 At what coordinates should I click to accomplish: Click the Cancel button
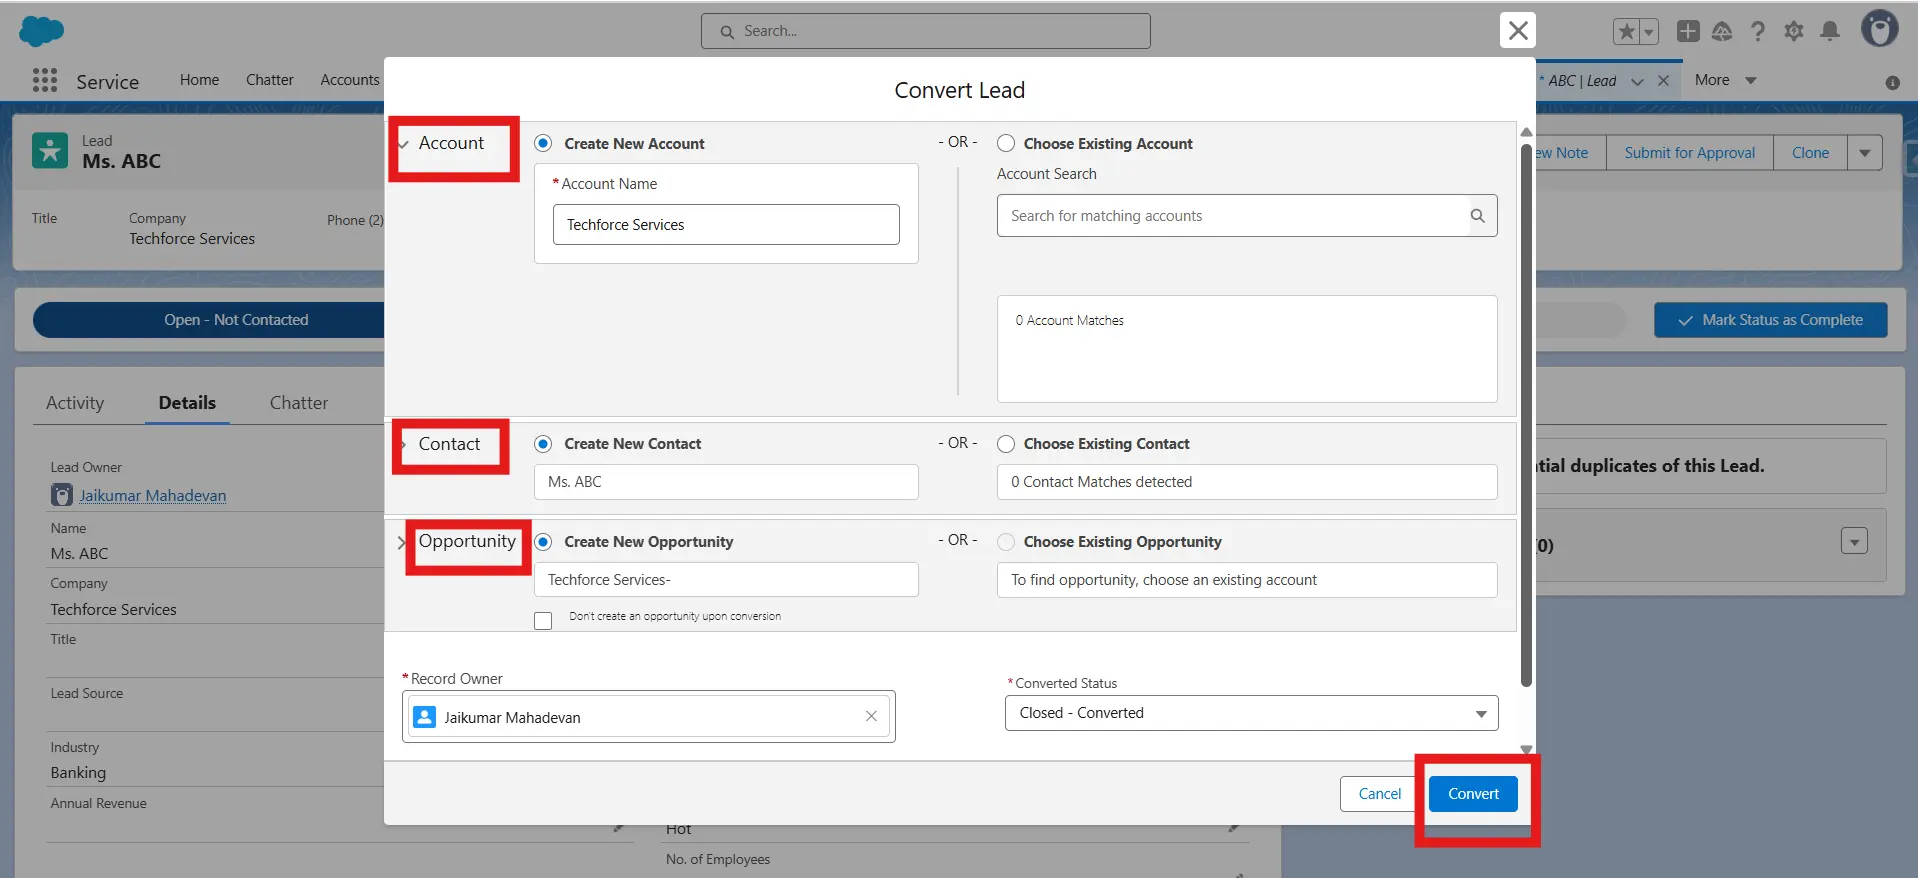pos(1379,794)
